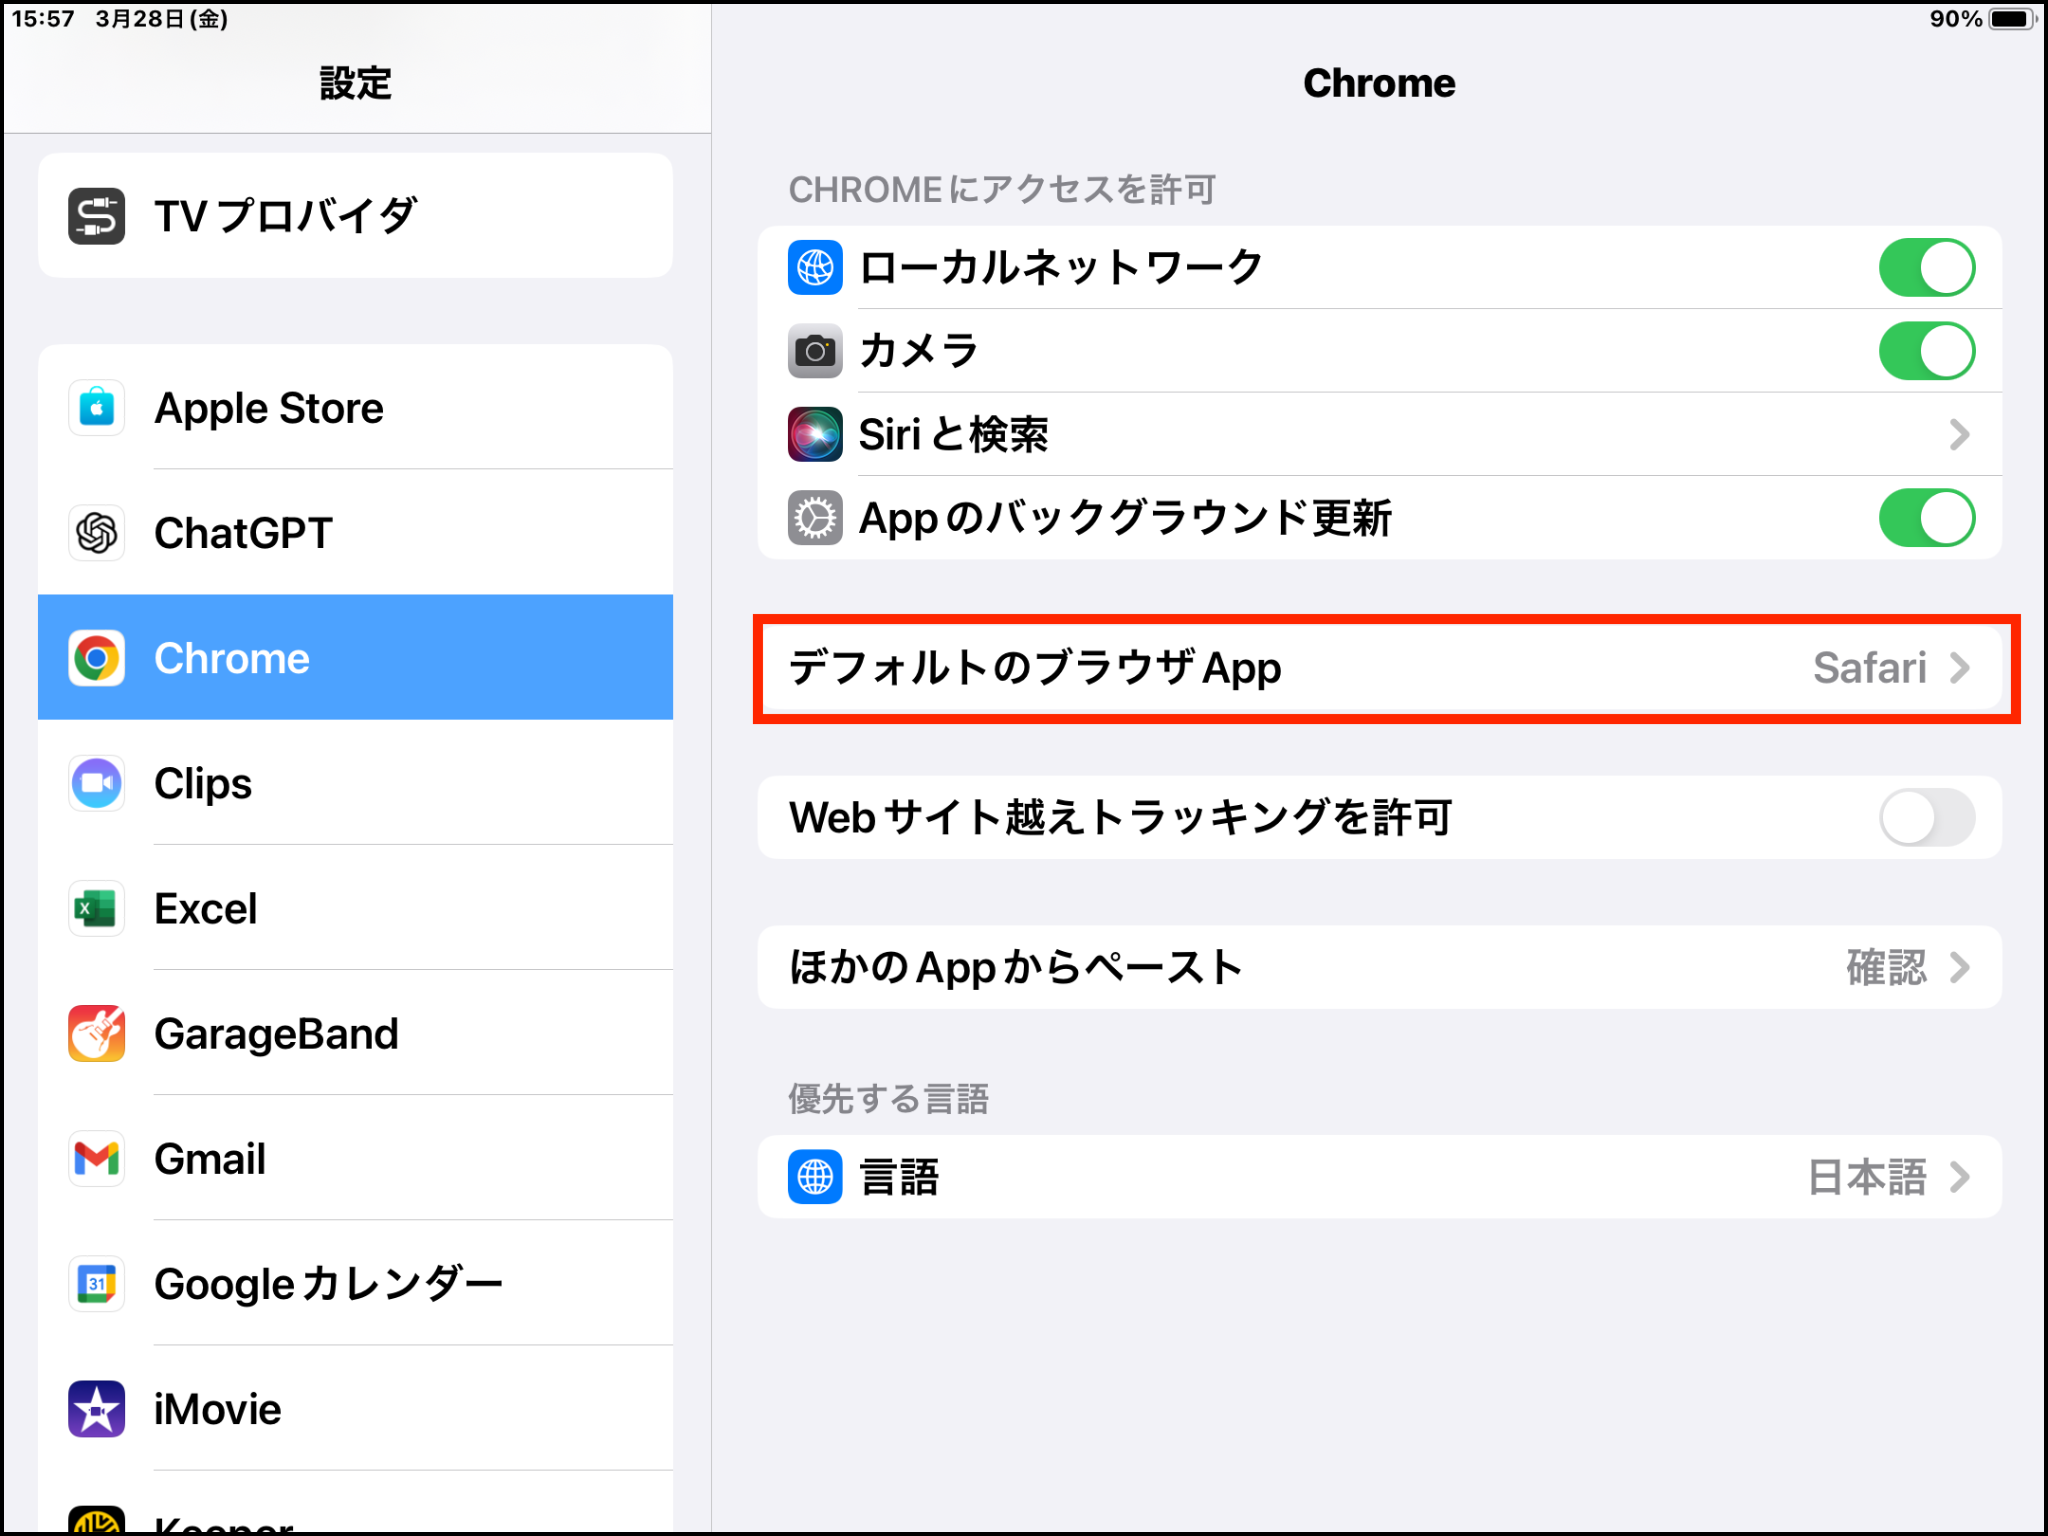Tap the GarageBand app icon
This screenshot has width=2048, height=1536.
pyautogui.click(x=96, y=1033)
